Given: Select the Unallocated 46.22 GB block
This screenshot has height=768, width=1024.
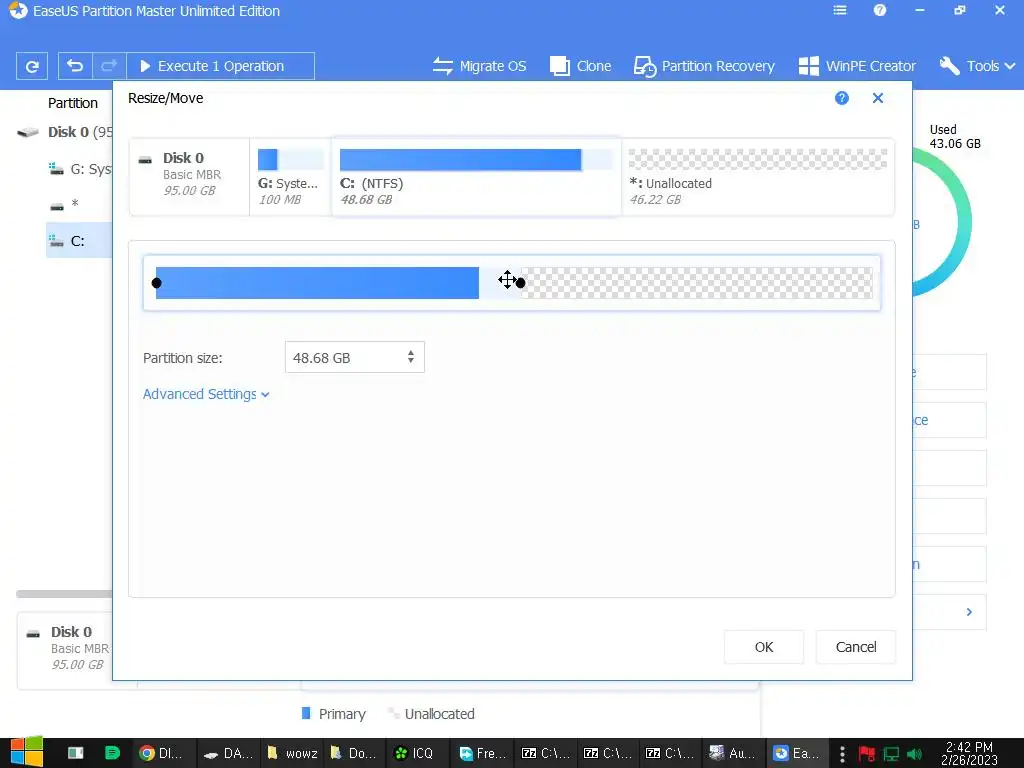Looking at the screenshot, I should tap(758, 176).
